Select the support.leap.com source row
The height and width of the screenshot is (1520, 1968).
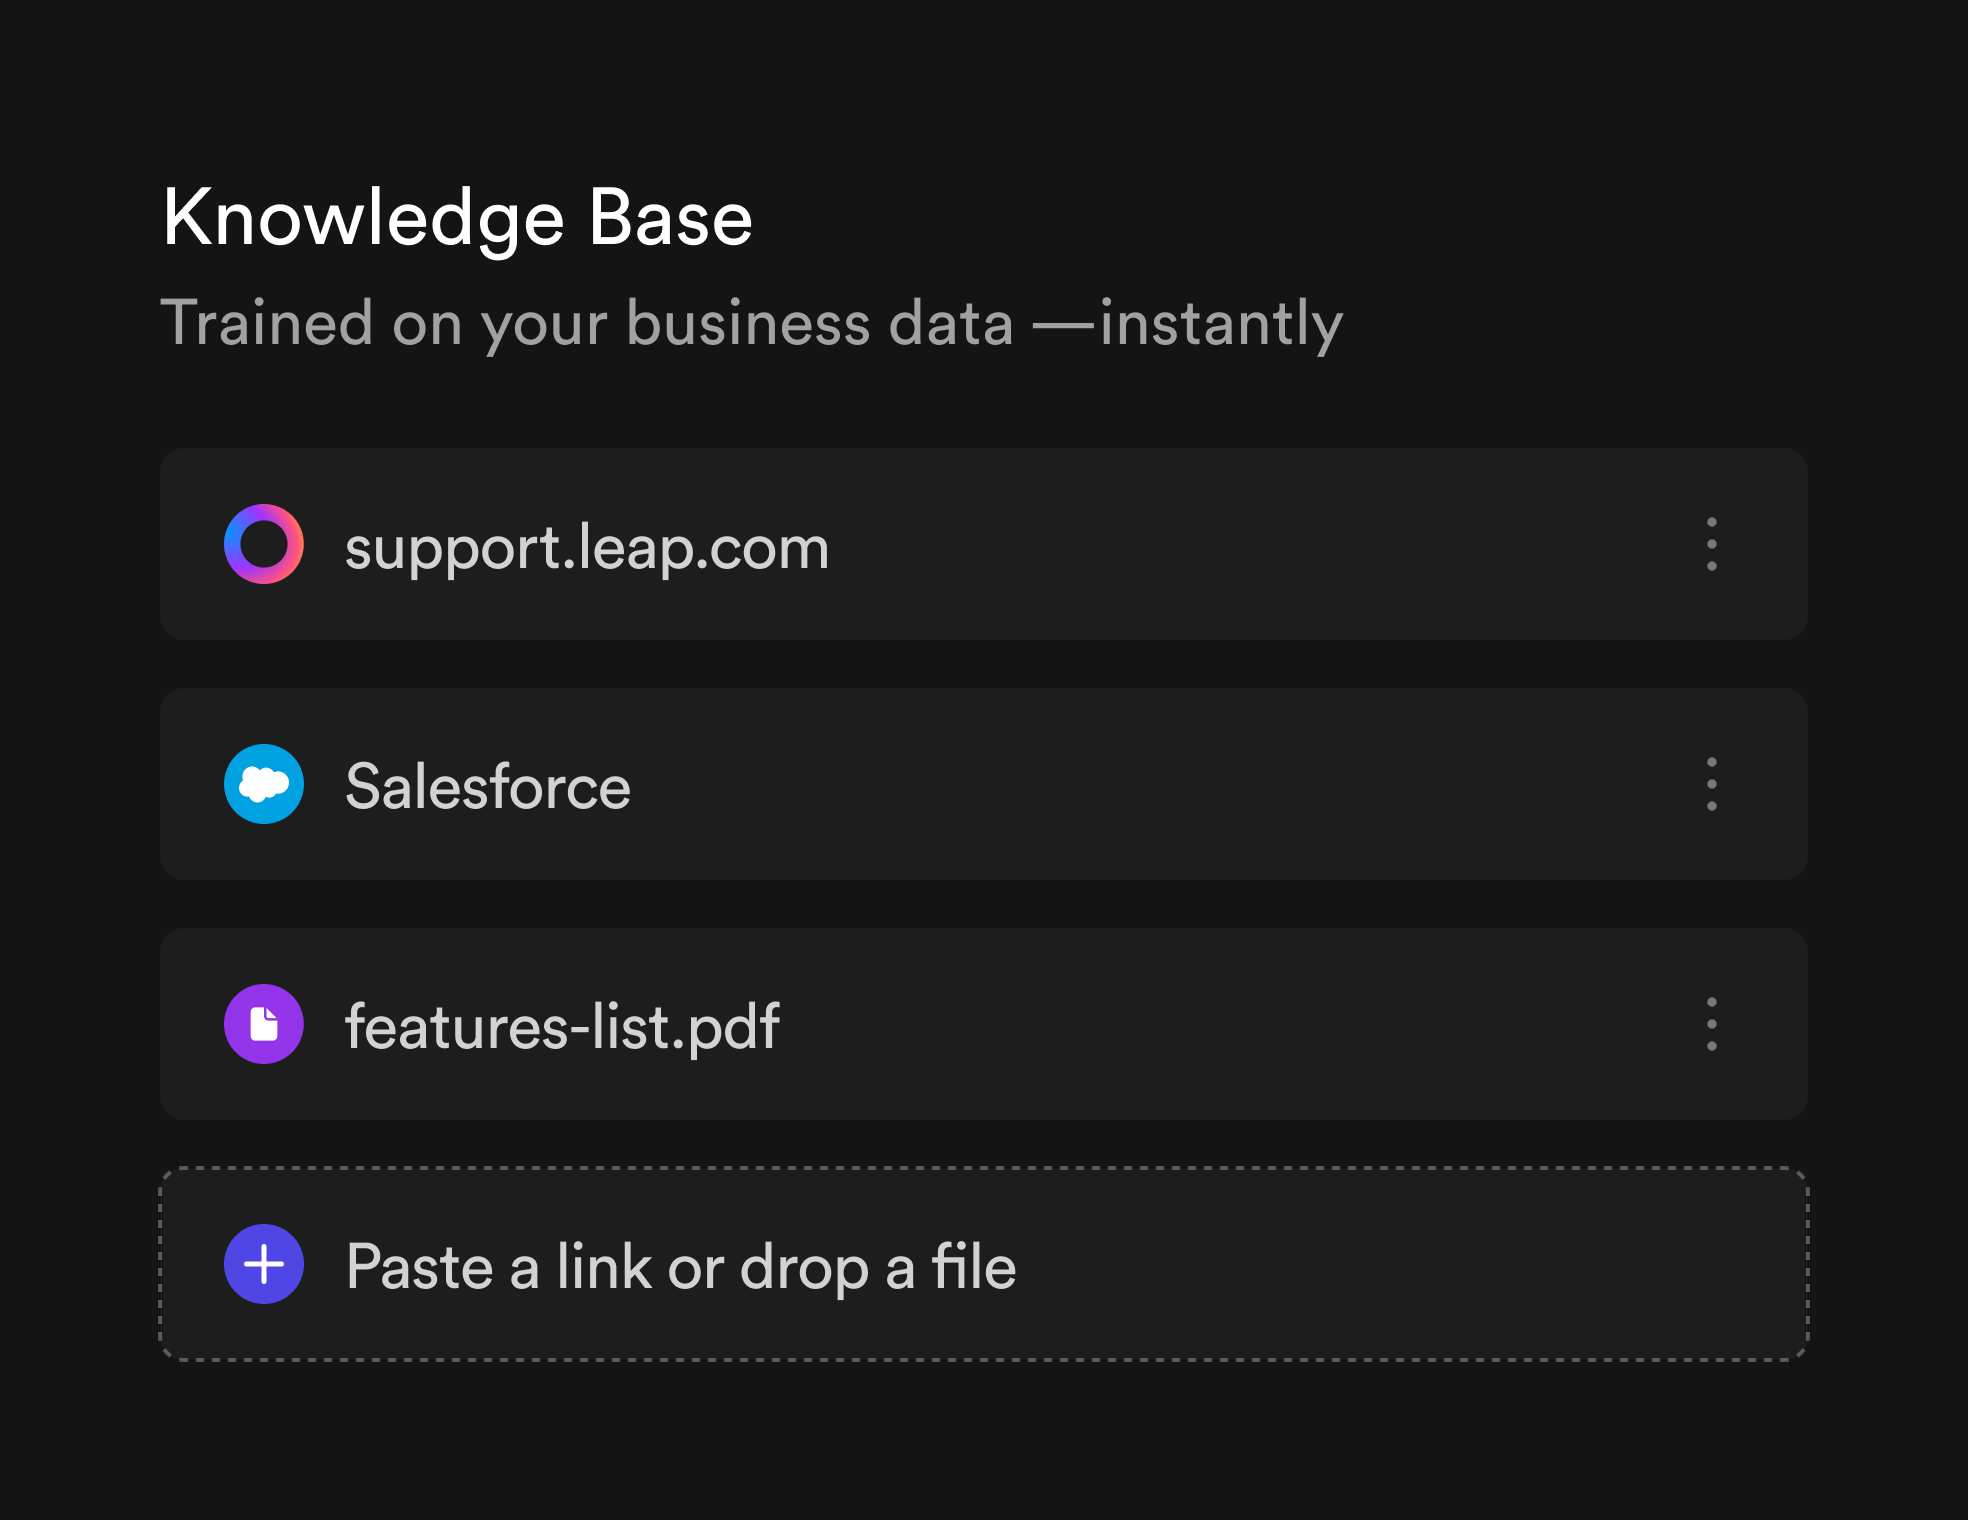pos(984,544)
